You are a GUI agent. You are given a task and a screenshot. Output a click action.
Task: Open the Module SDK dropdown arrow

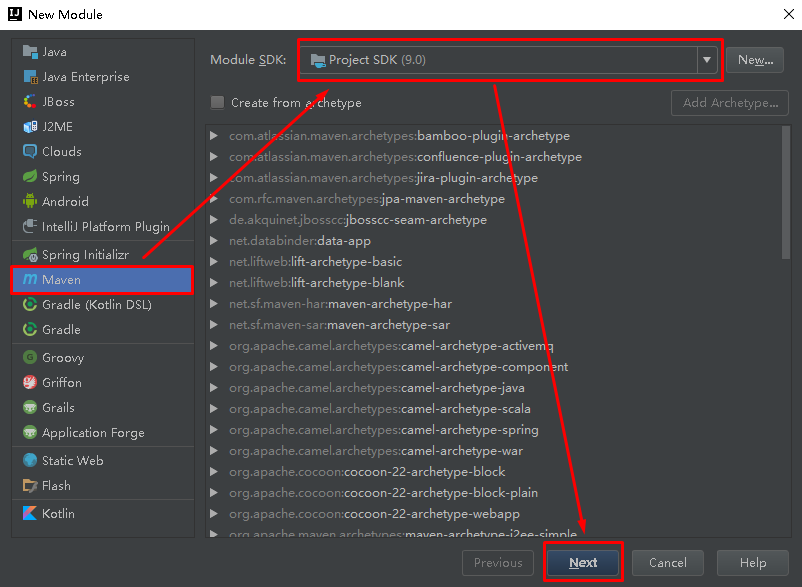point(706,60)
